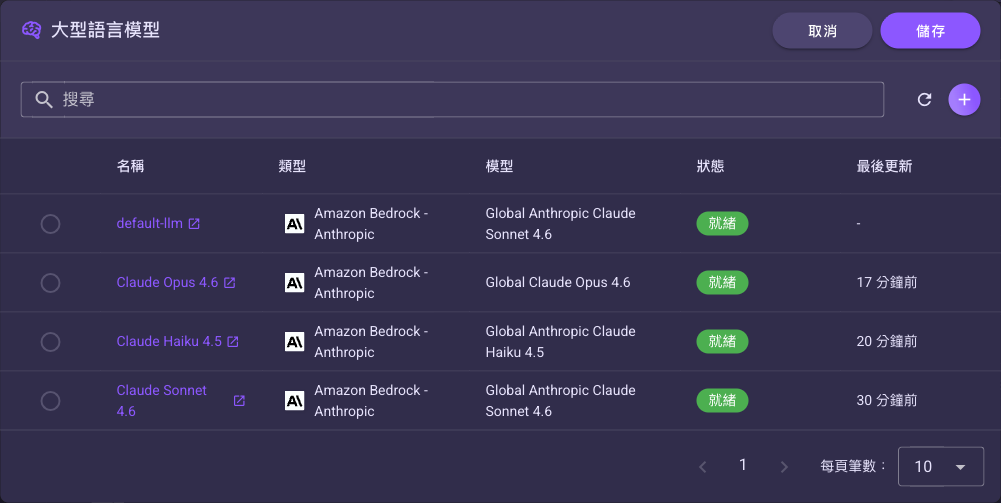The height and width of the screenshot is (503, 1001).
Task: Click the 類型 column header
Action: [x=292, y=167]
